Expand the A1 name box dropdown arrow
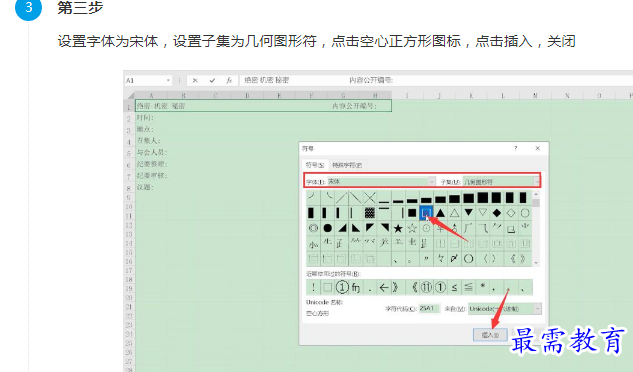Image resolution: width=633 pixels, height=372 pixels. (168, 80)
